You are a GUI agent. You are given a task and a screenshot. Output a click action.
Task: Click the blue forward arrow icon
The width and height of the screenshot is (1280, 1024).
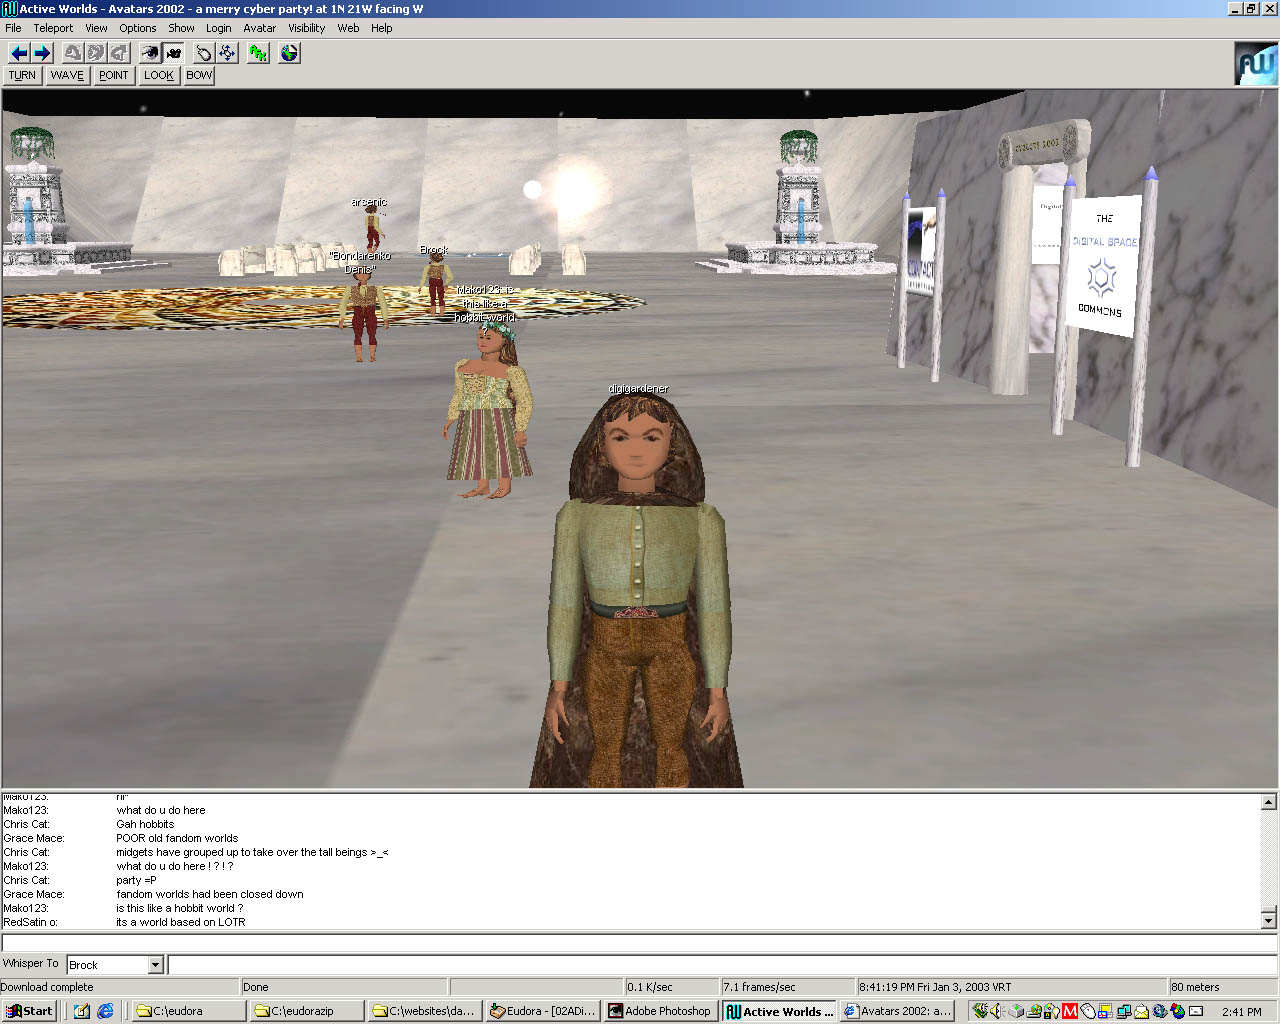[x=42, y=53]
